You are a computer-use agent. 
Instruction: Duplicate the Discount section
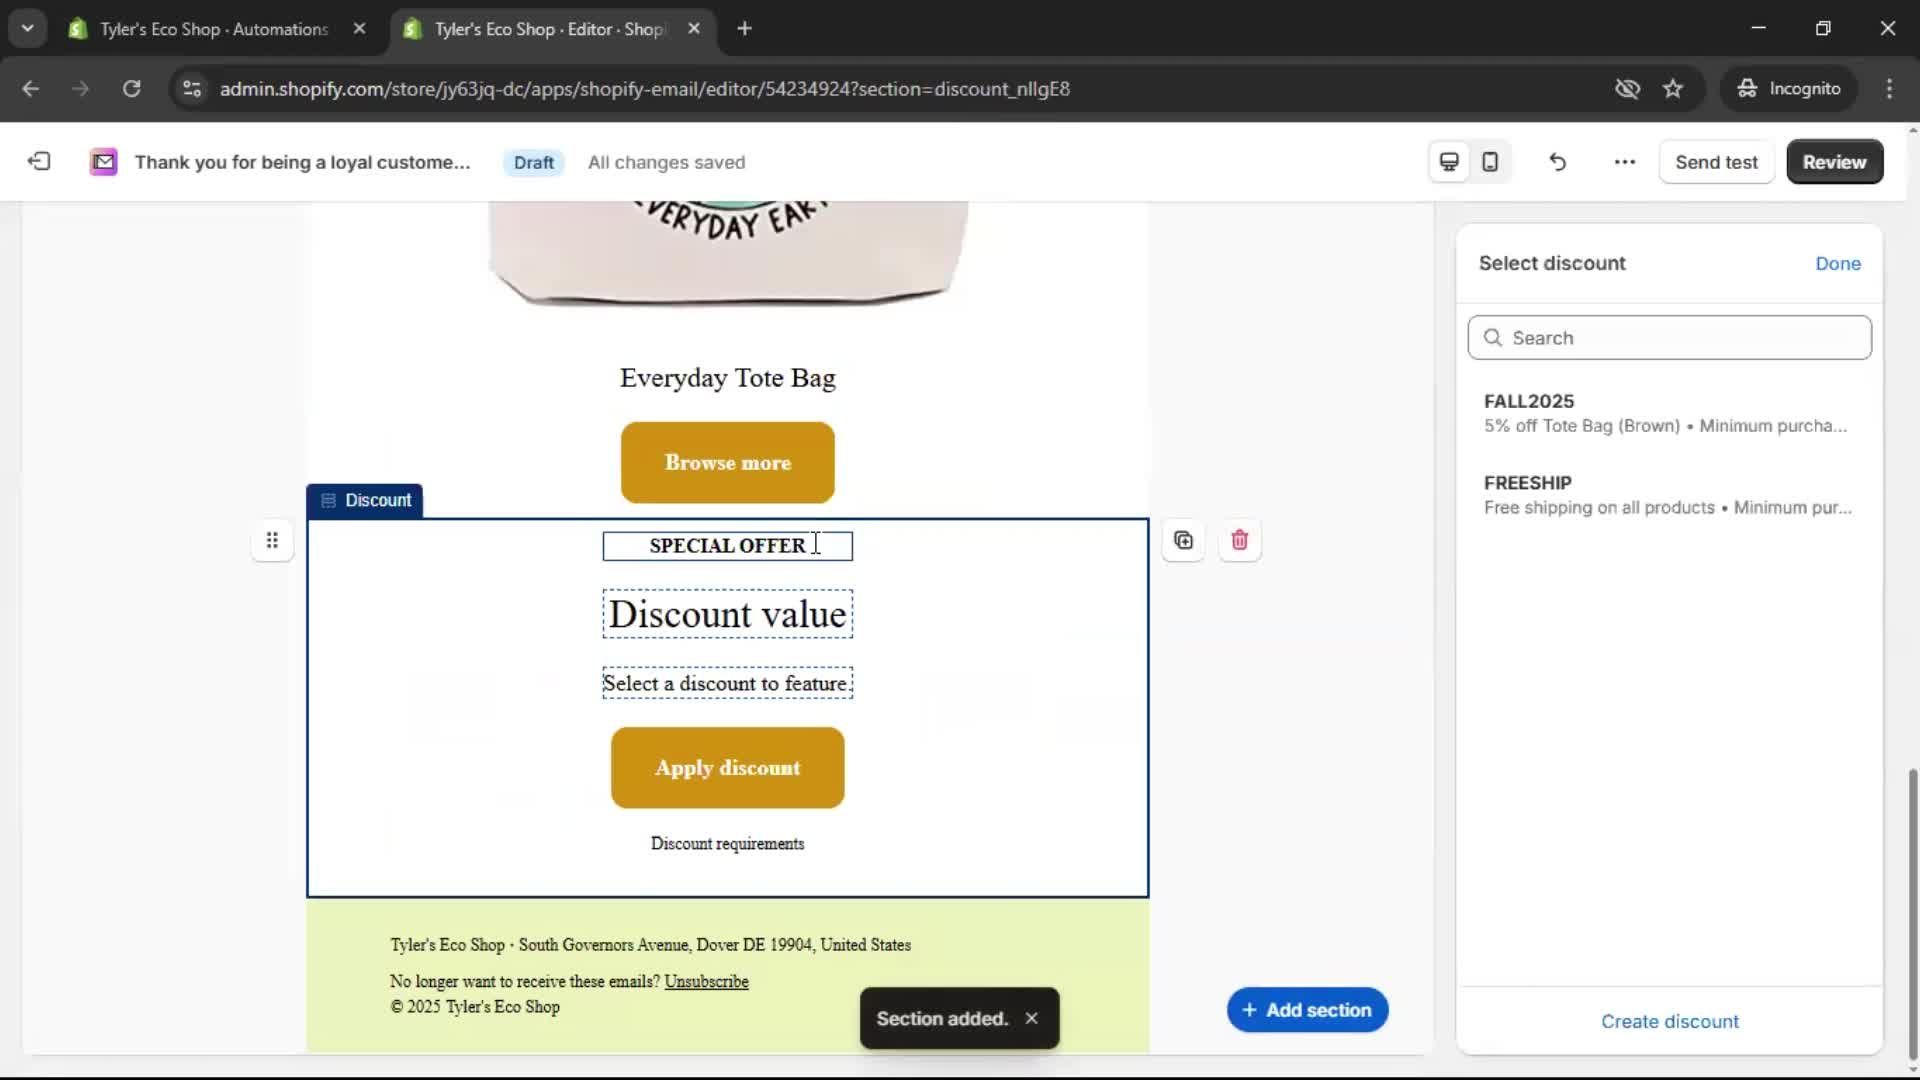tap(1182, 539)
